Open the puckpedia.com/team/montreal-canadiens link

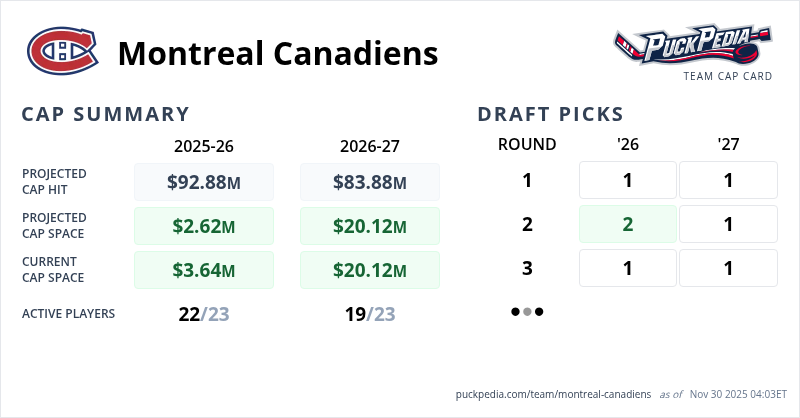click(x=553, y=395)
